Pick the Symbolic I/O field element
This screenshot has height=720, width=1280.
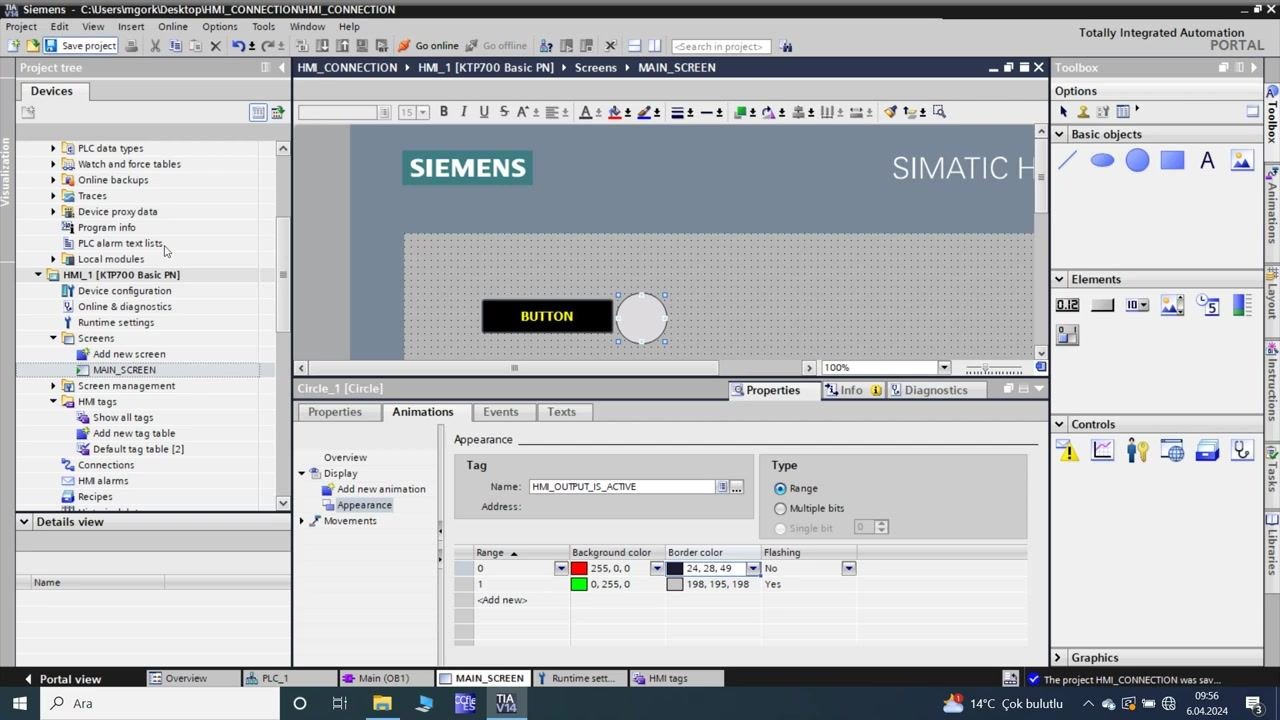tap(1137, 305)
